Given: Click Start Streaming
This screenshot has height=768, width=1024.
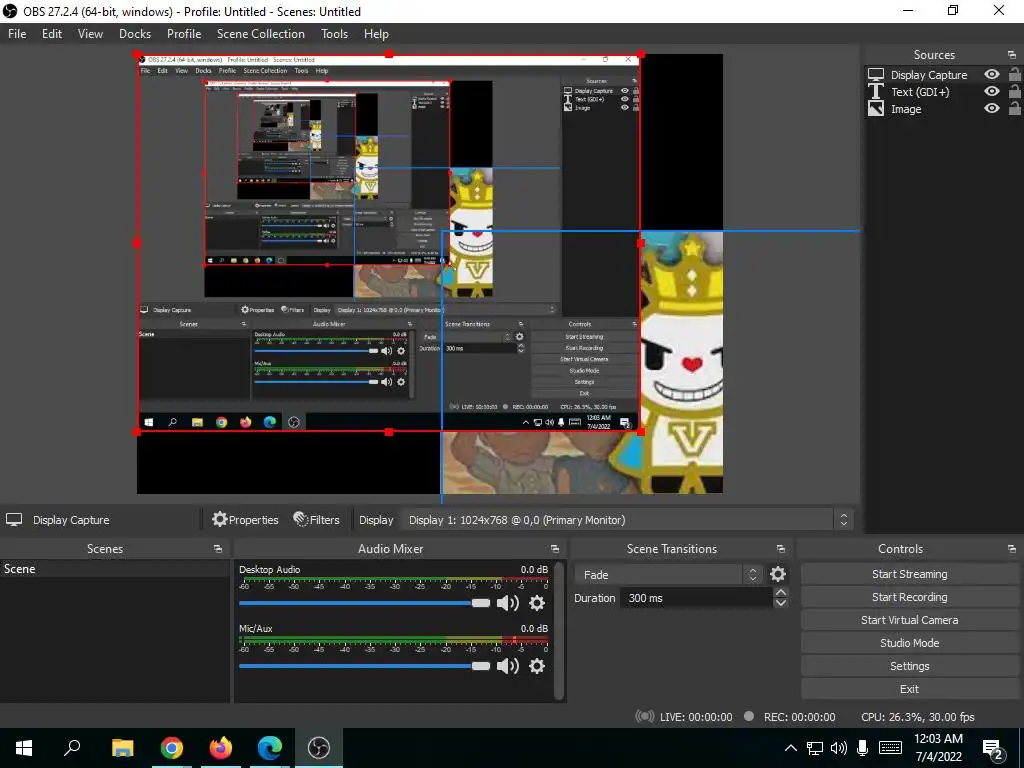Looking at the screenshot, I should tap(910, 574).
